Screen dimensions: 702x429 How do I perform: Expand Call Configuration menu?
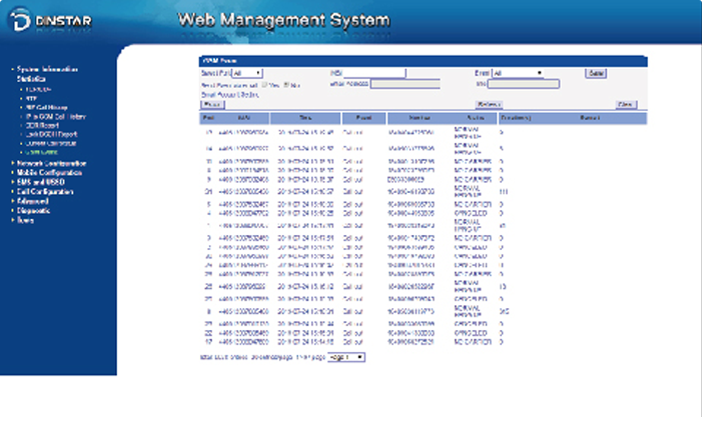pos(45,192)
